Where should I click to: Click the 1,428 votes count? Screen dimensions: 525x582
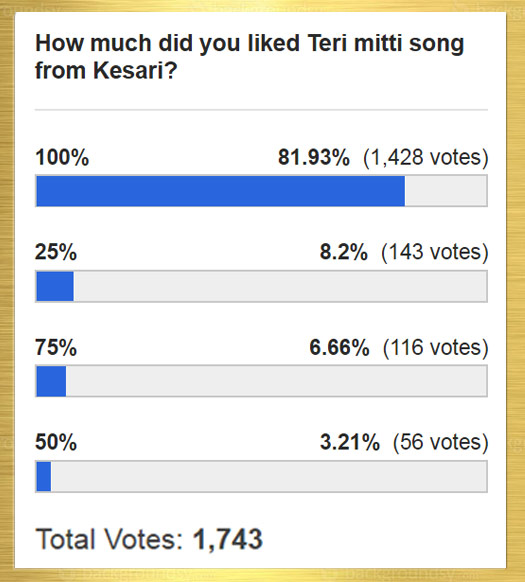(x=425, y=157)
